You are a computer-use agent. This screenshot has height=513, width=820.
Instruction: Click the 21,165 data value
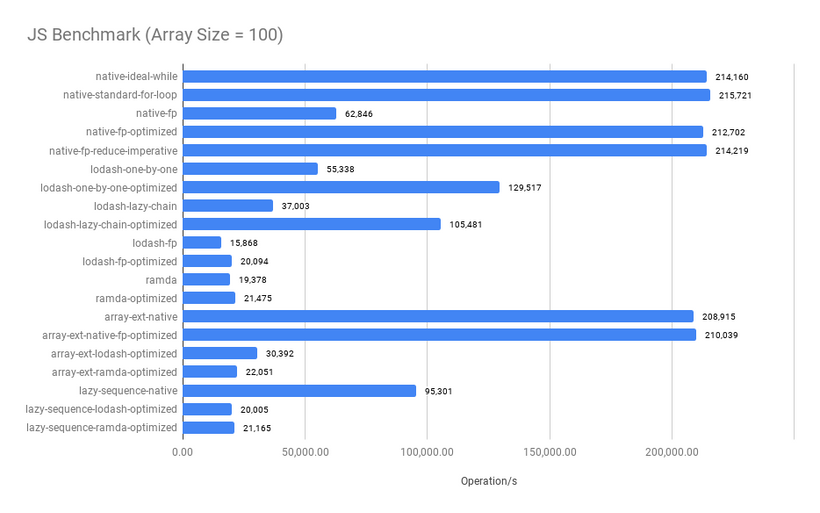(257, 428)
